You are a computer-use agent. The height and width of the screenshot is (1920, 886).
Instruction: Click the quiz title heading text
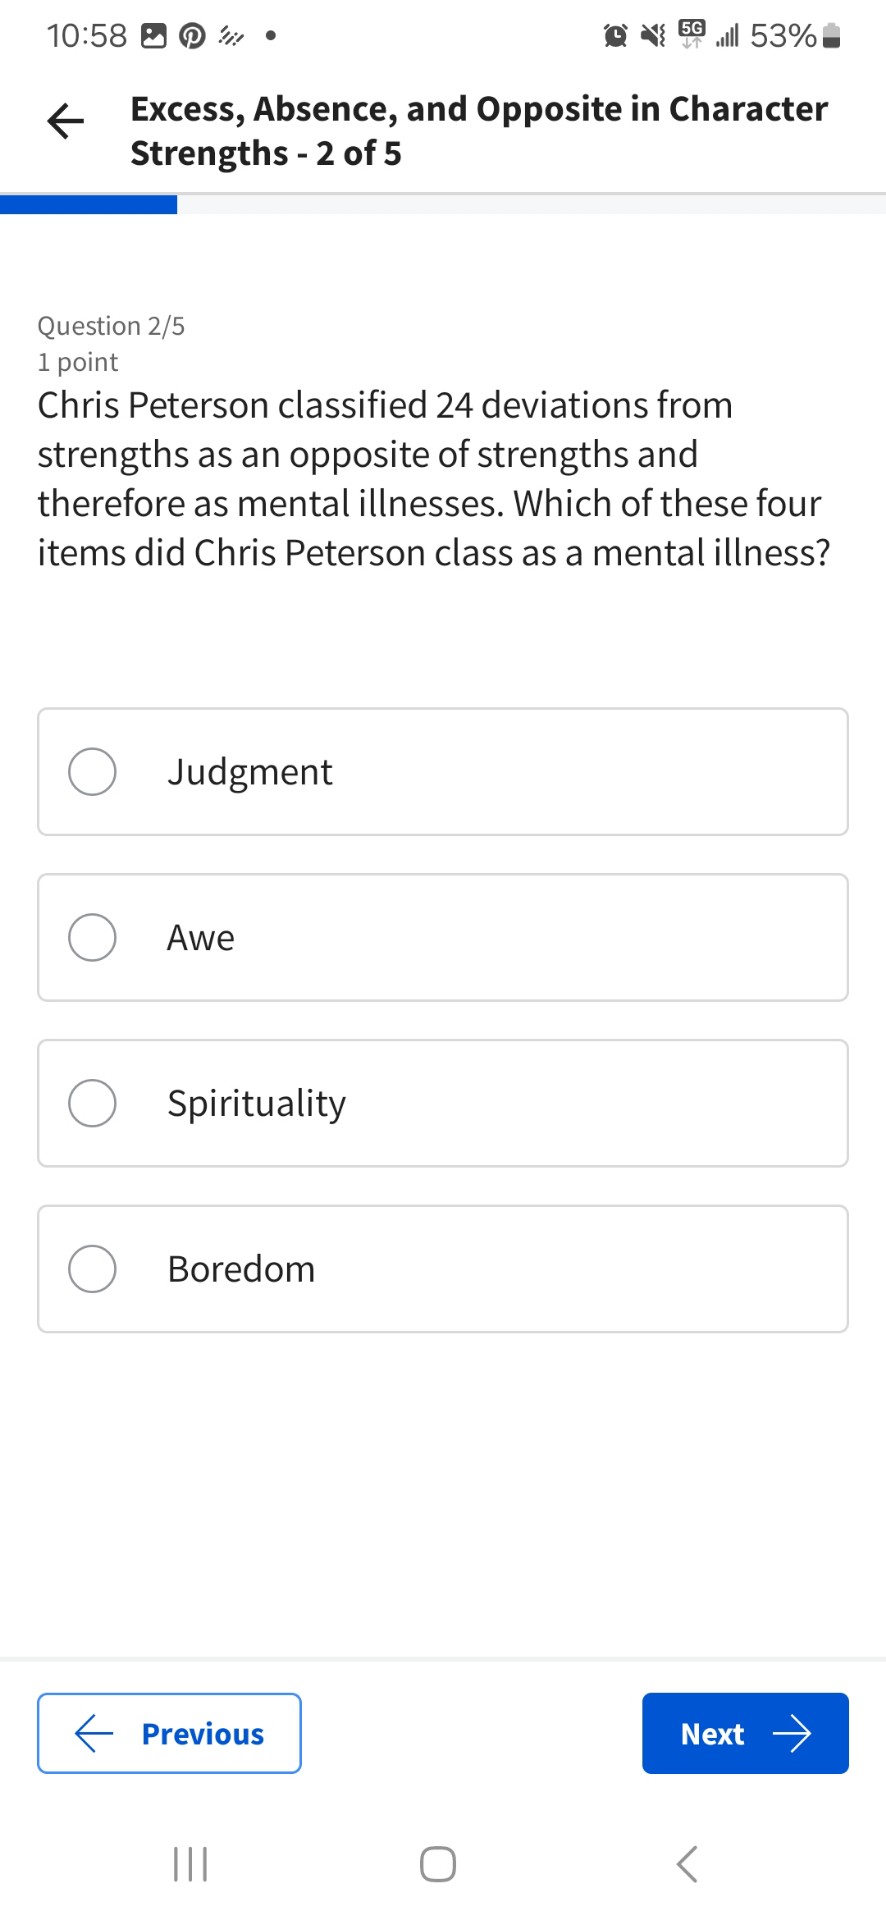[479, 131]
